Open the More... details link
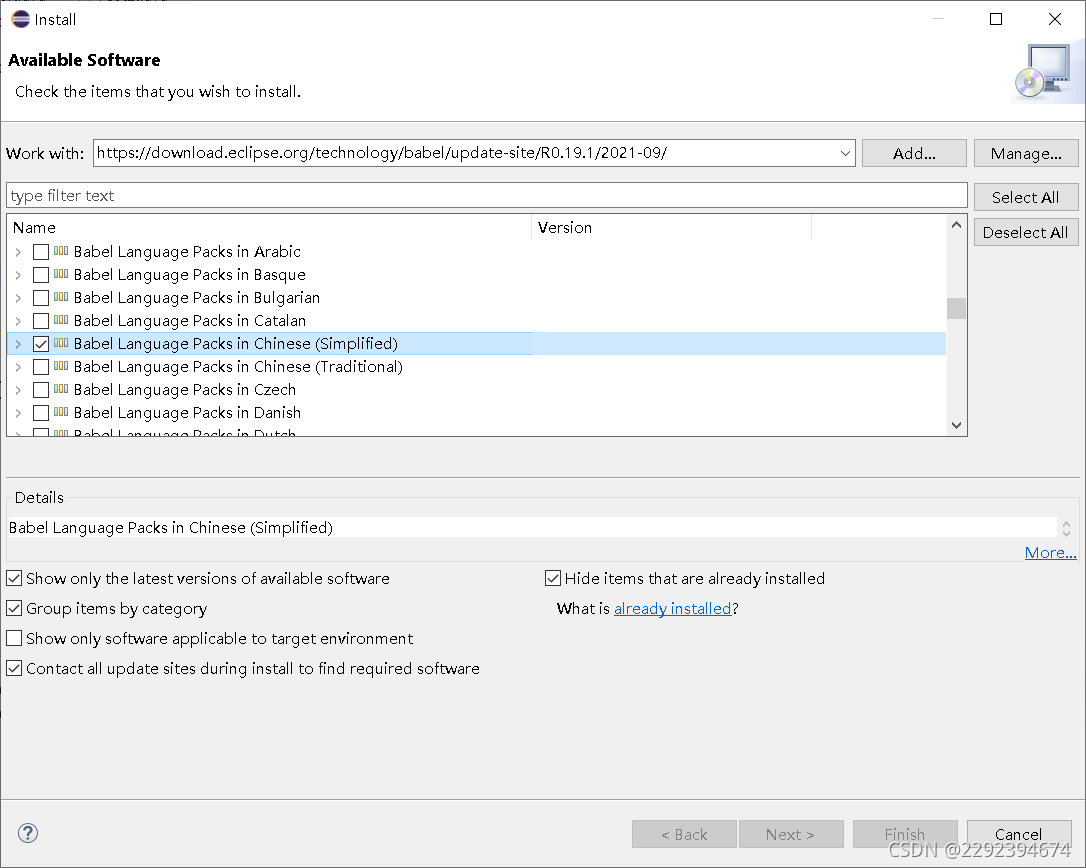The width and height of the screenshot is (1086, 868). pyautogui.click(x=1050, y=553)
